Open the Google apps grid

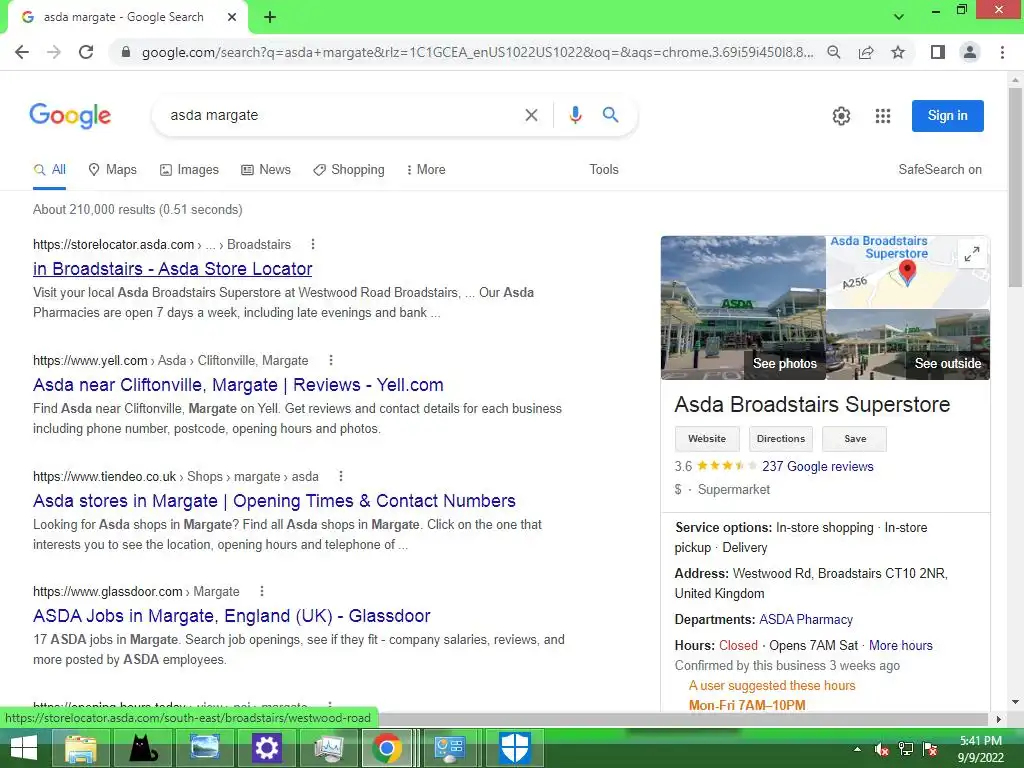click(x=883, y=116)
